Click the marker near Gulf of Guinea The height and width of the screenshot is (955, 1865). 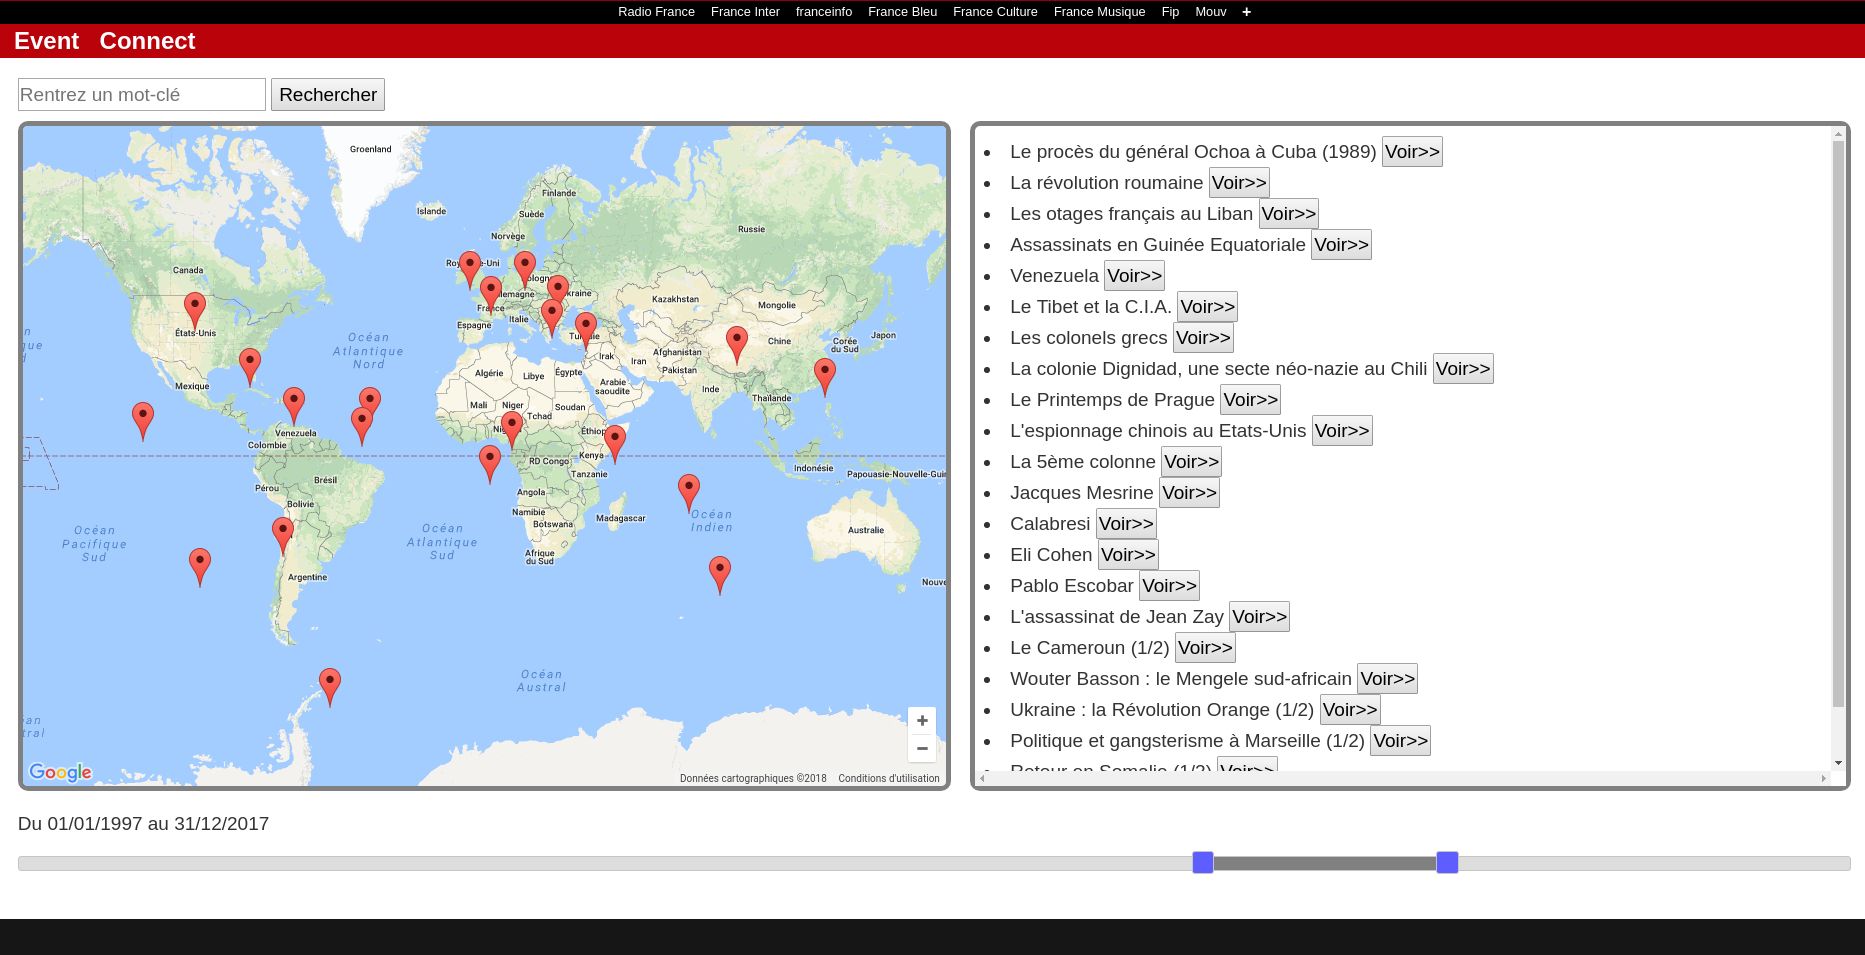point(490,465)
